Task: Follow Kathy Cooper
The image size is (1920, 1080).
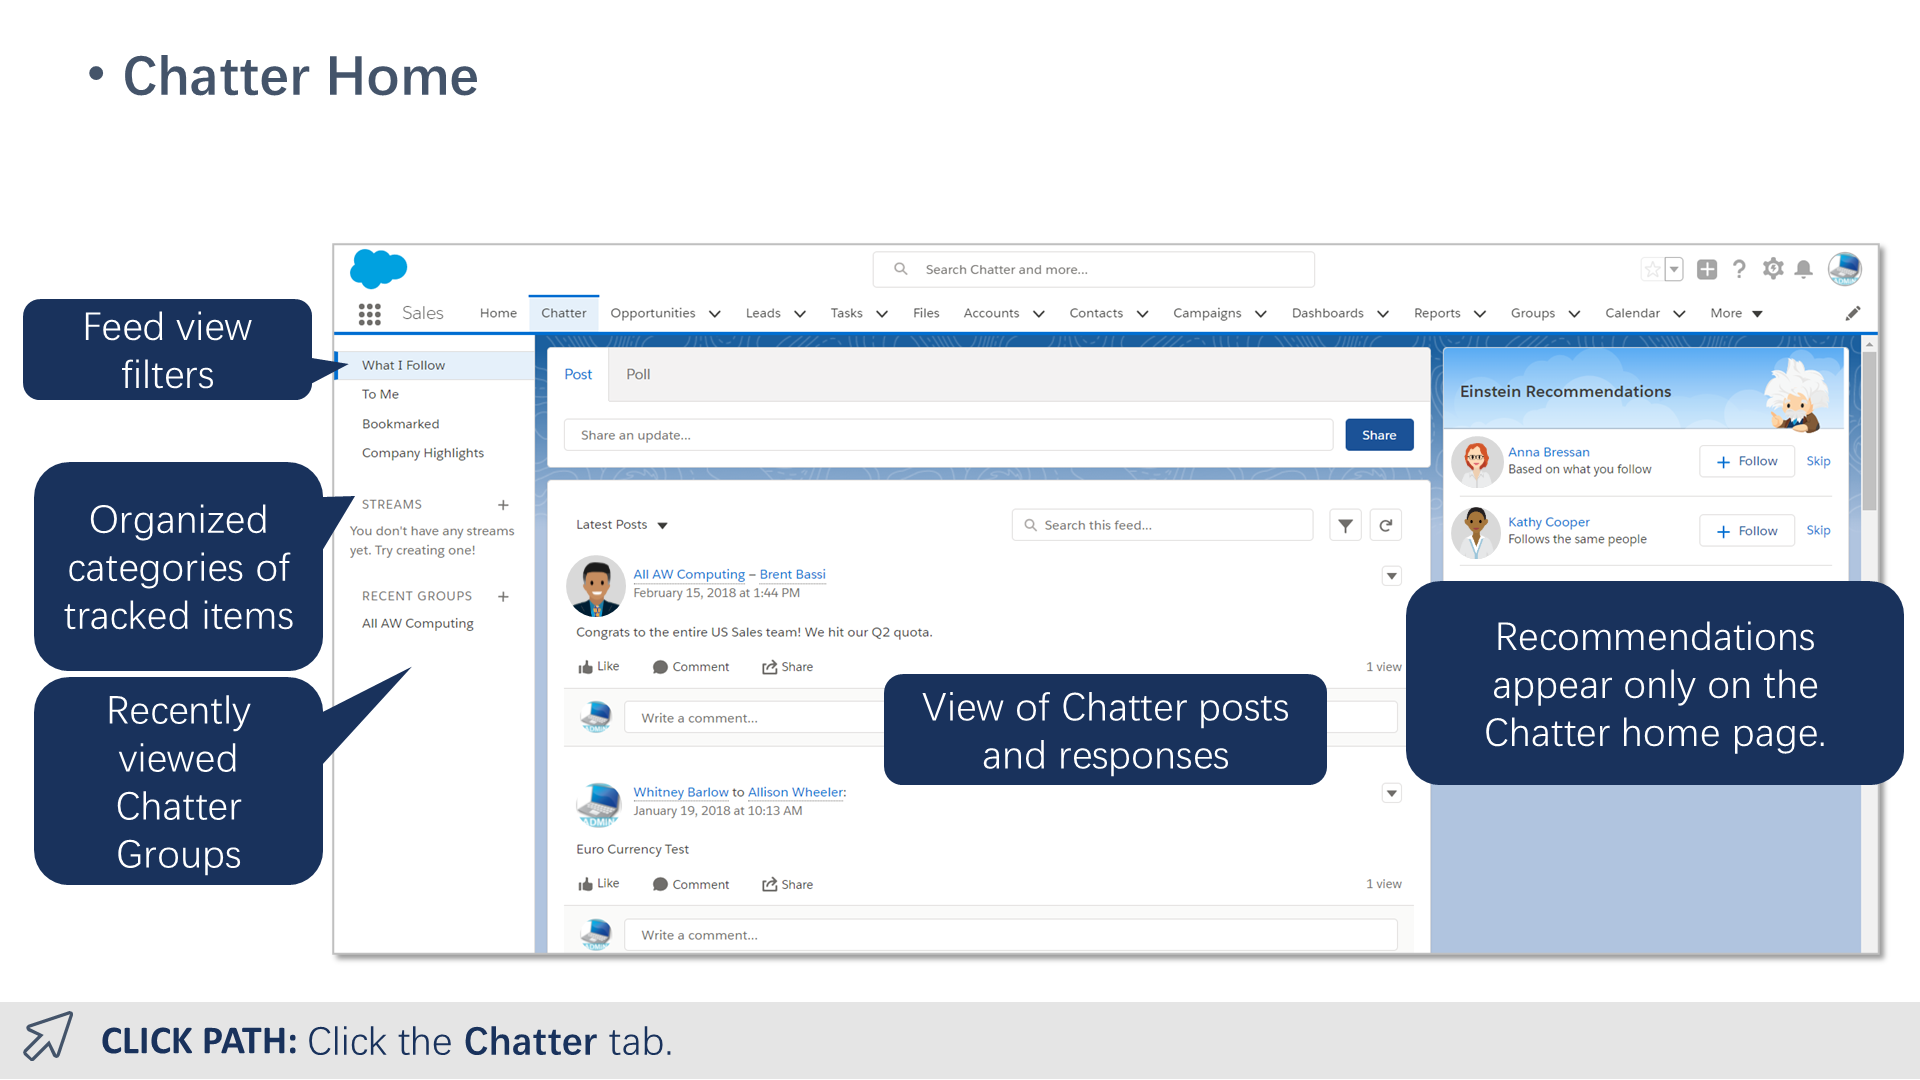Action: click(x=1747, y=531)
